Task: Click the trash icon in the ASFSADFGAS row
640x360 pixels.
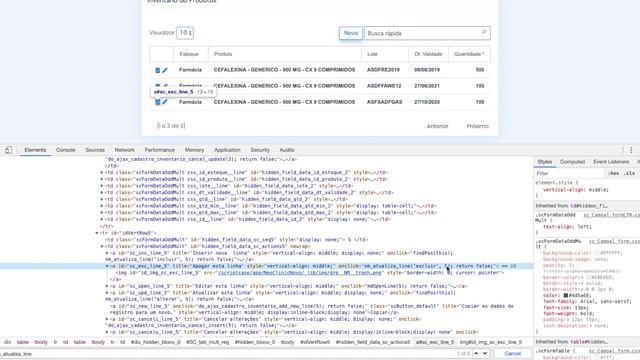Action: (158, 102)
